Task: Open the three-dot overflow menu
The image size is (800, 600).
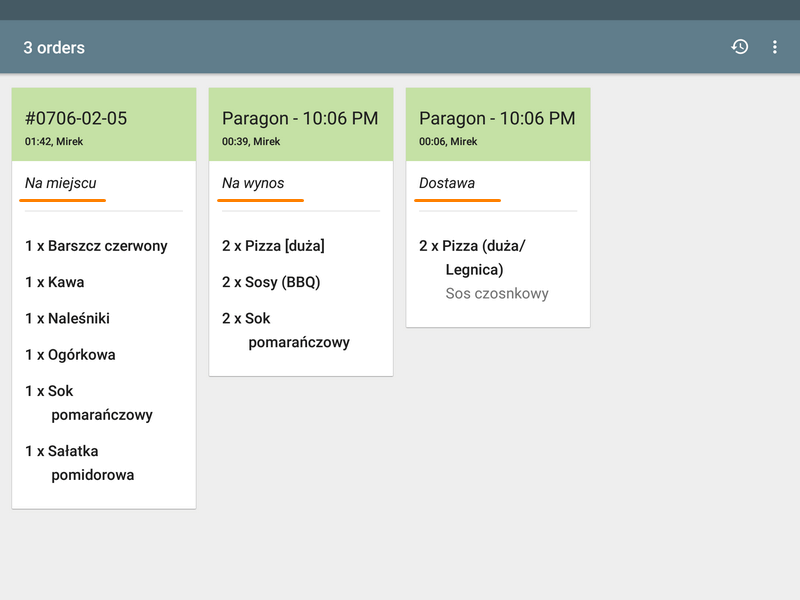Action: point(775,47)
